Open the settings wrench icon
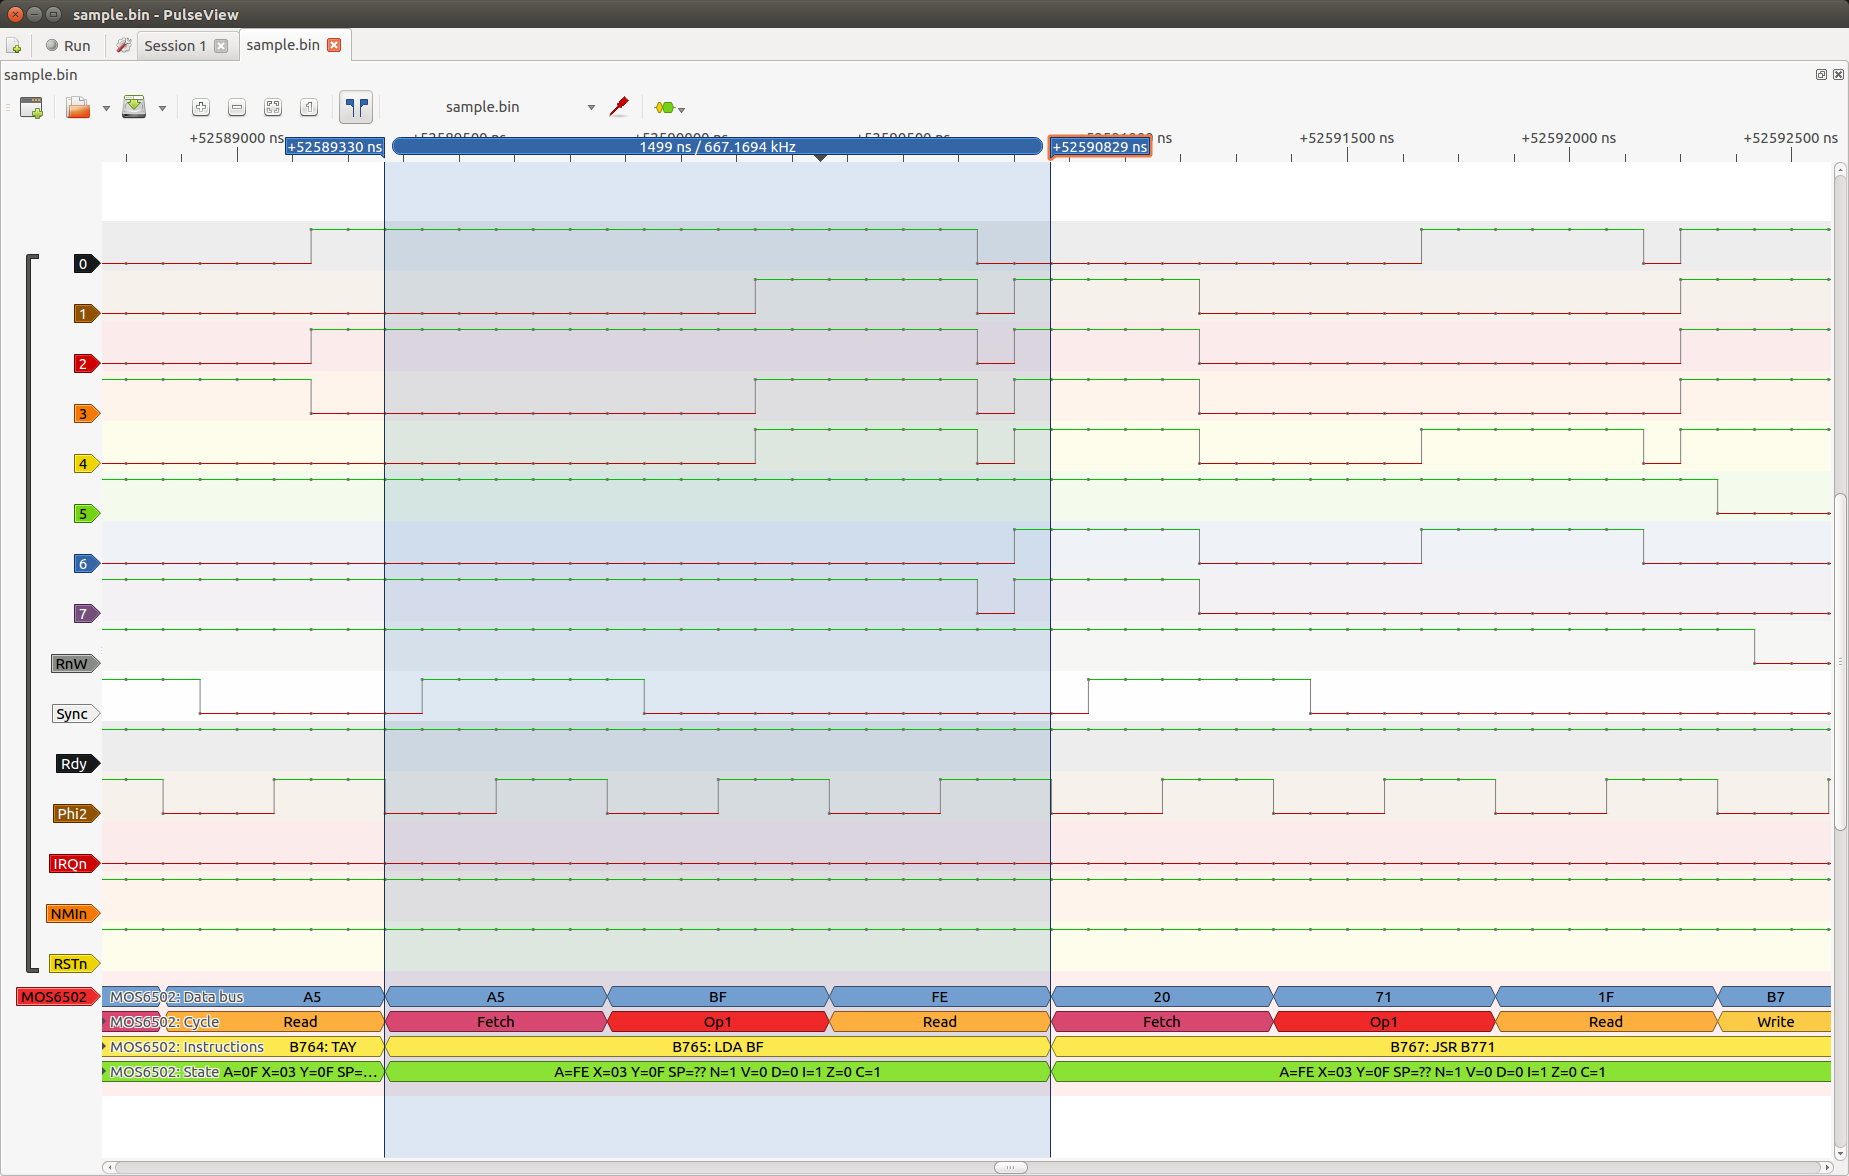 pos(123,46)
